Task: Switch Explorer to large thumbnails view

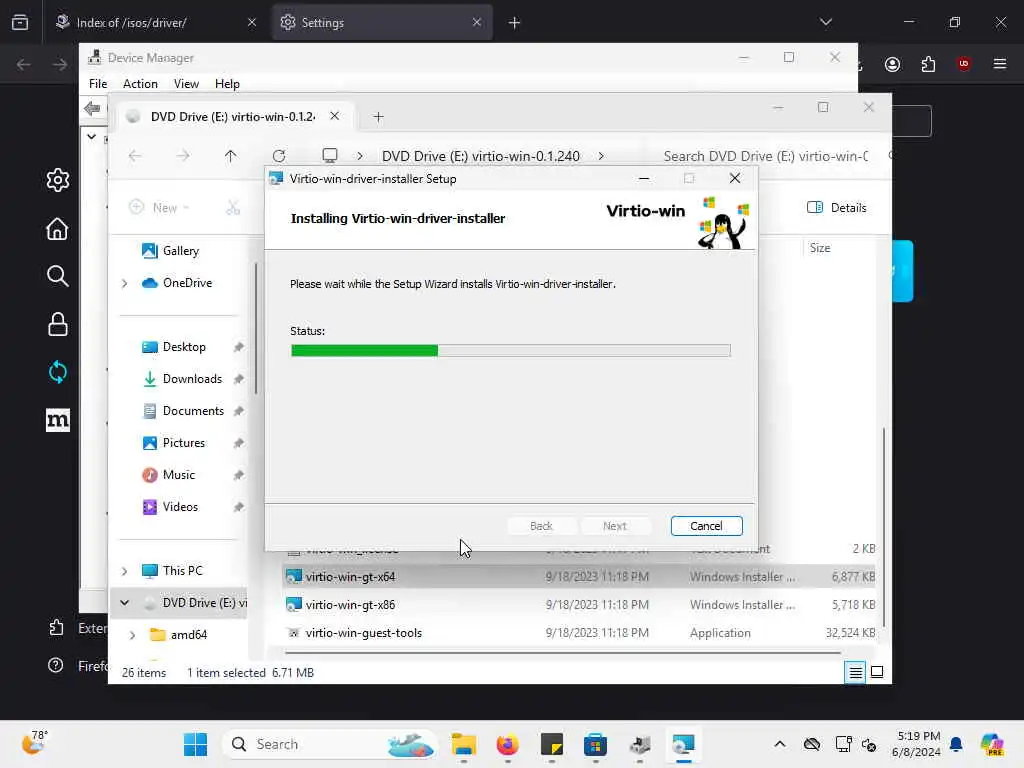Action: coord(877,672)
